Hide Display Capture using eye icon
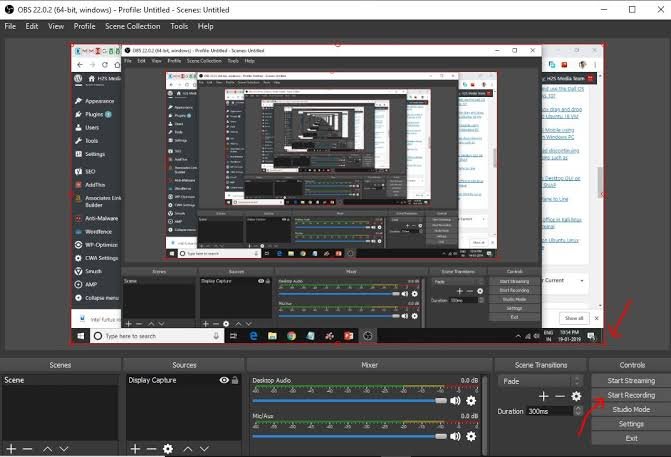 [x=224, y=381]
